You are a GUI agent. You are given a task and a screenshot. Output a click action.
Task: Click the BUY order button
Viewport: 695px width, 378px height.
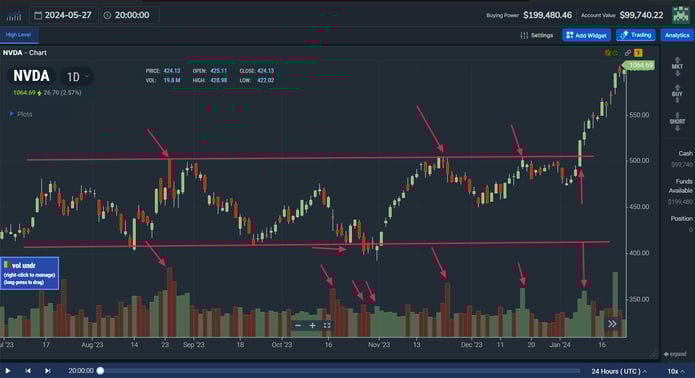click(x=677, y=94)
